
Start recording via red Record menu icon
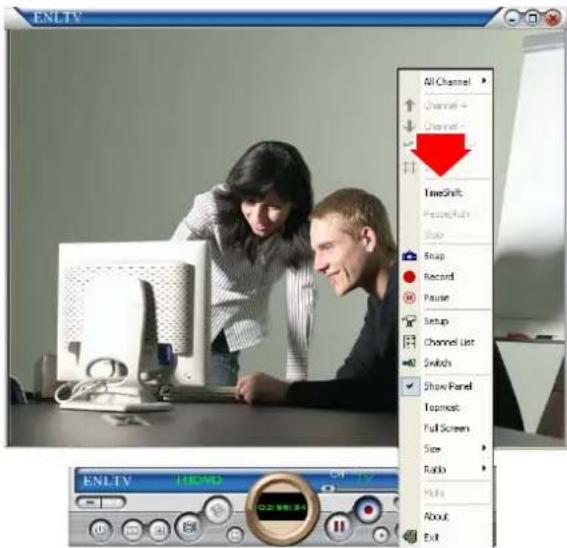click(409, 277)
